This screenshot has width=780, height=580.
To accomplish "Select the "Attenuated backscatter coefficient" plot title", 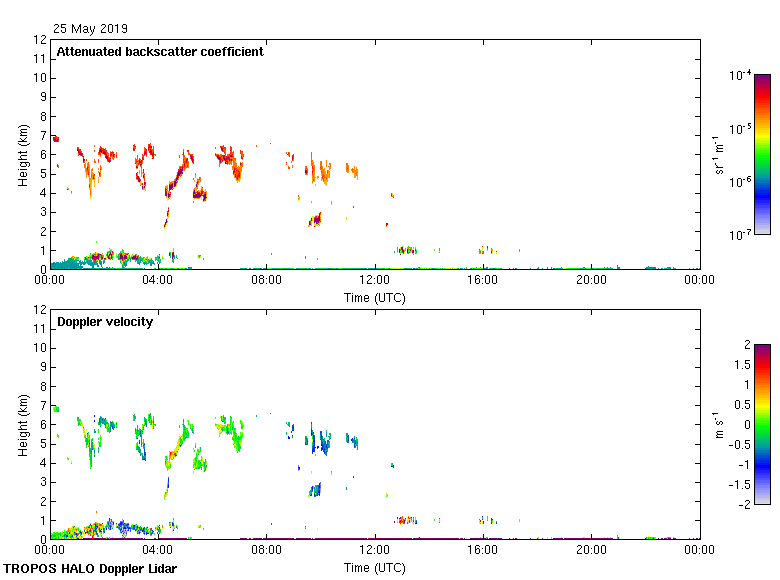I will click(160, 52).
